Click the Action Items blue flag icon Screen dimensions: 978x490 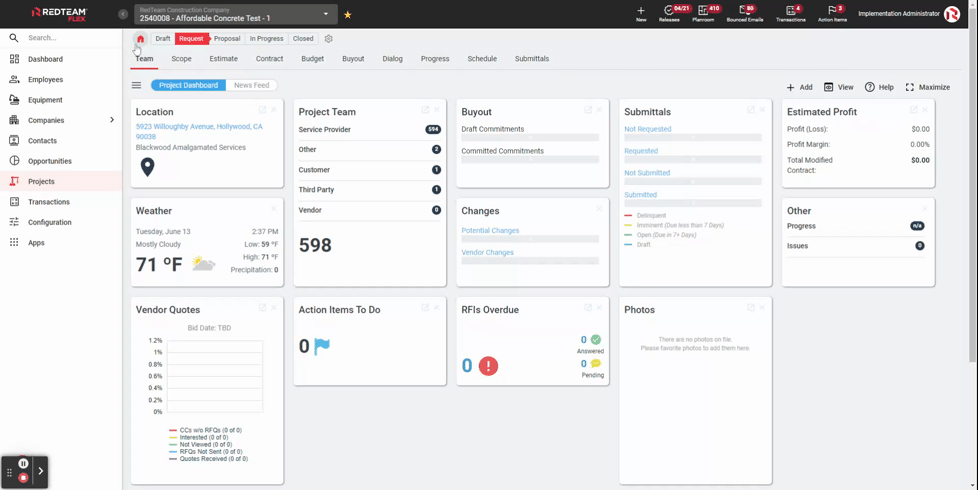(x=322, y=346)
